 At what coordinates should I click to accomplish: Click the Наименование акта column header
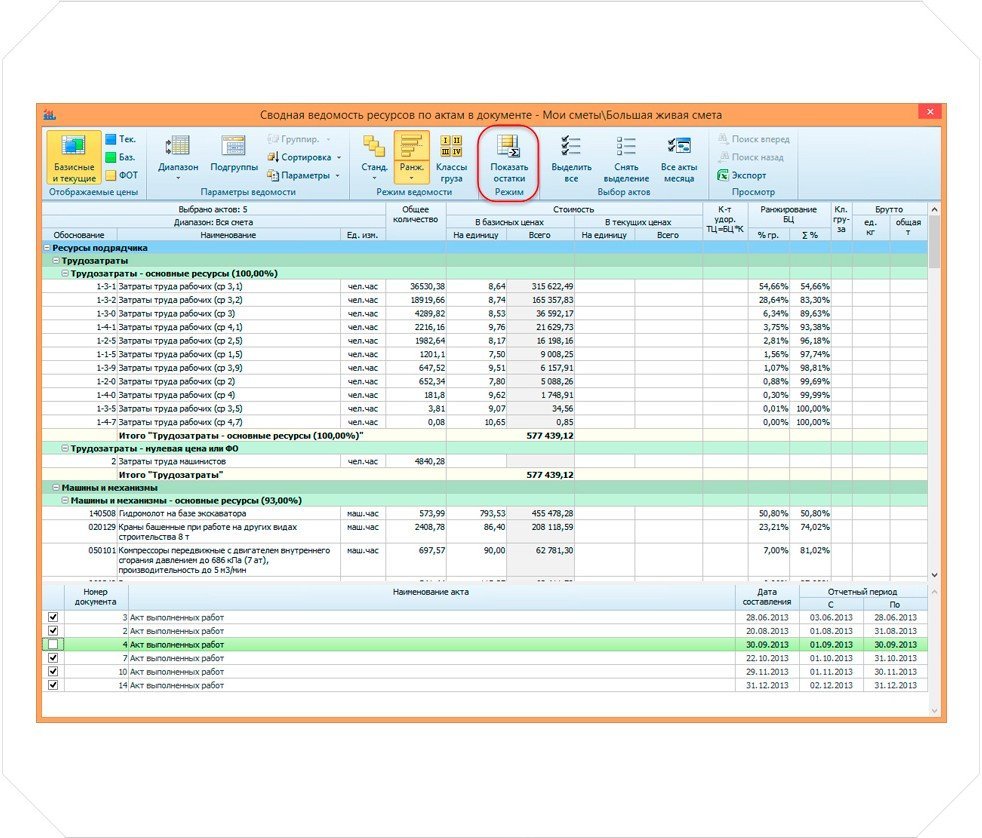(431, 597)
